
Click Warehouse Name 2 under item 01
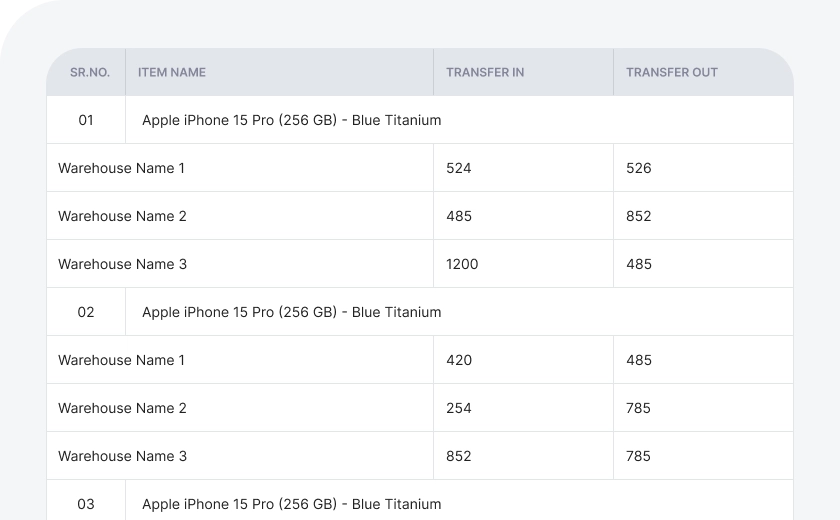122,216
